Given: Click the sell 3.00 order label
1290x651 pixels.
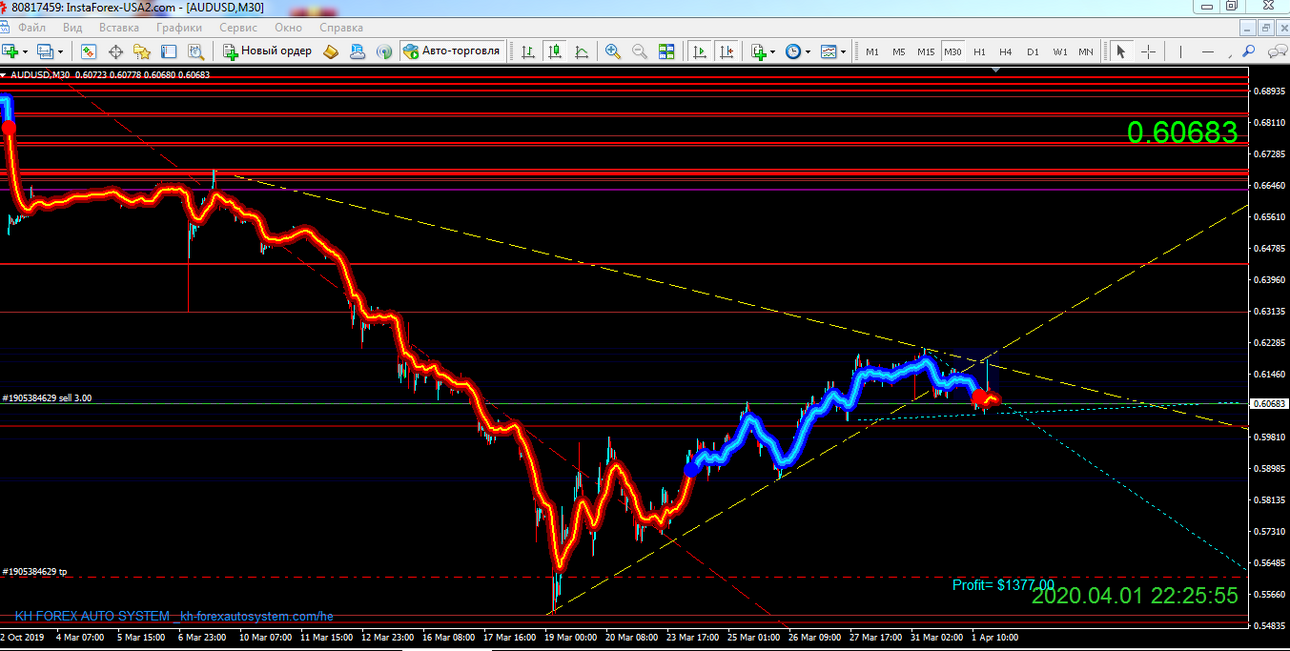Looking at the screenshot, I should coord(47,398).
